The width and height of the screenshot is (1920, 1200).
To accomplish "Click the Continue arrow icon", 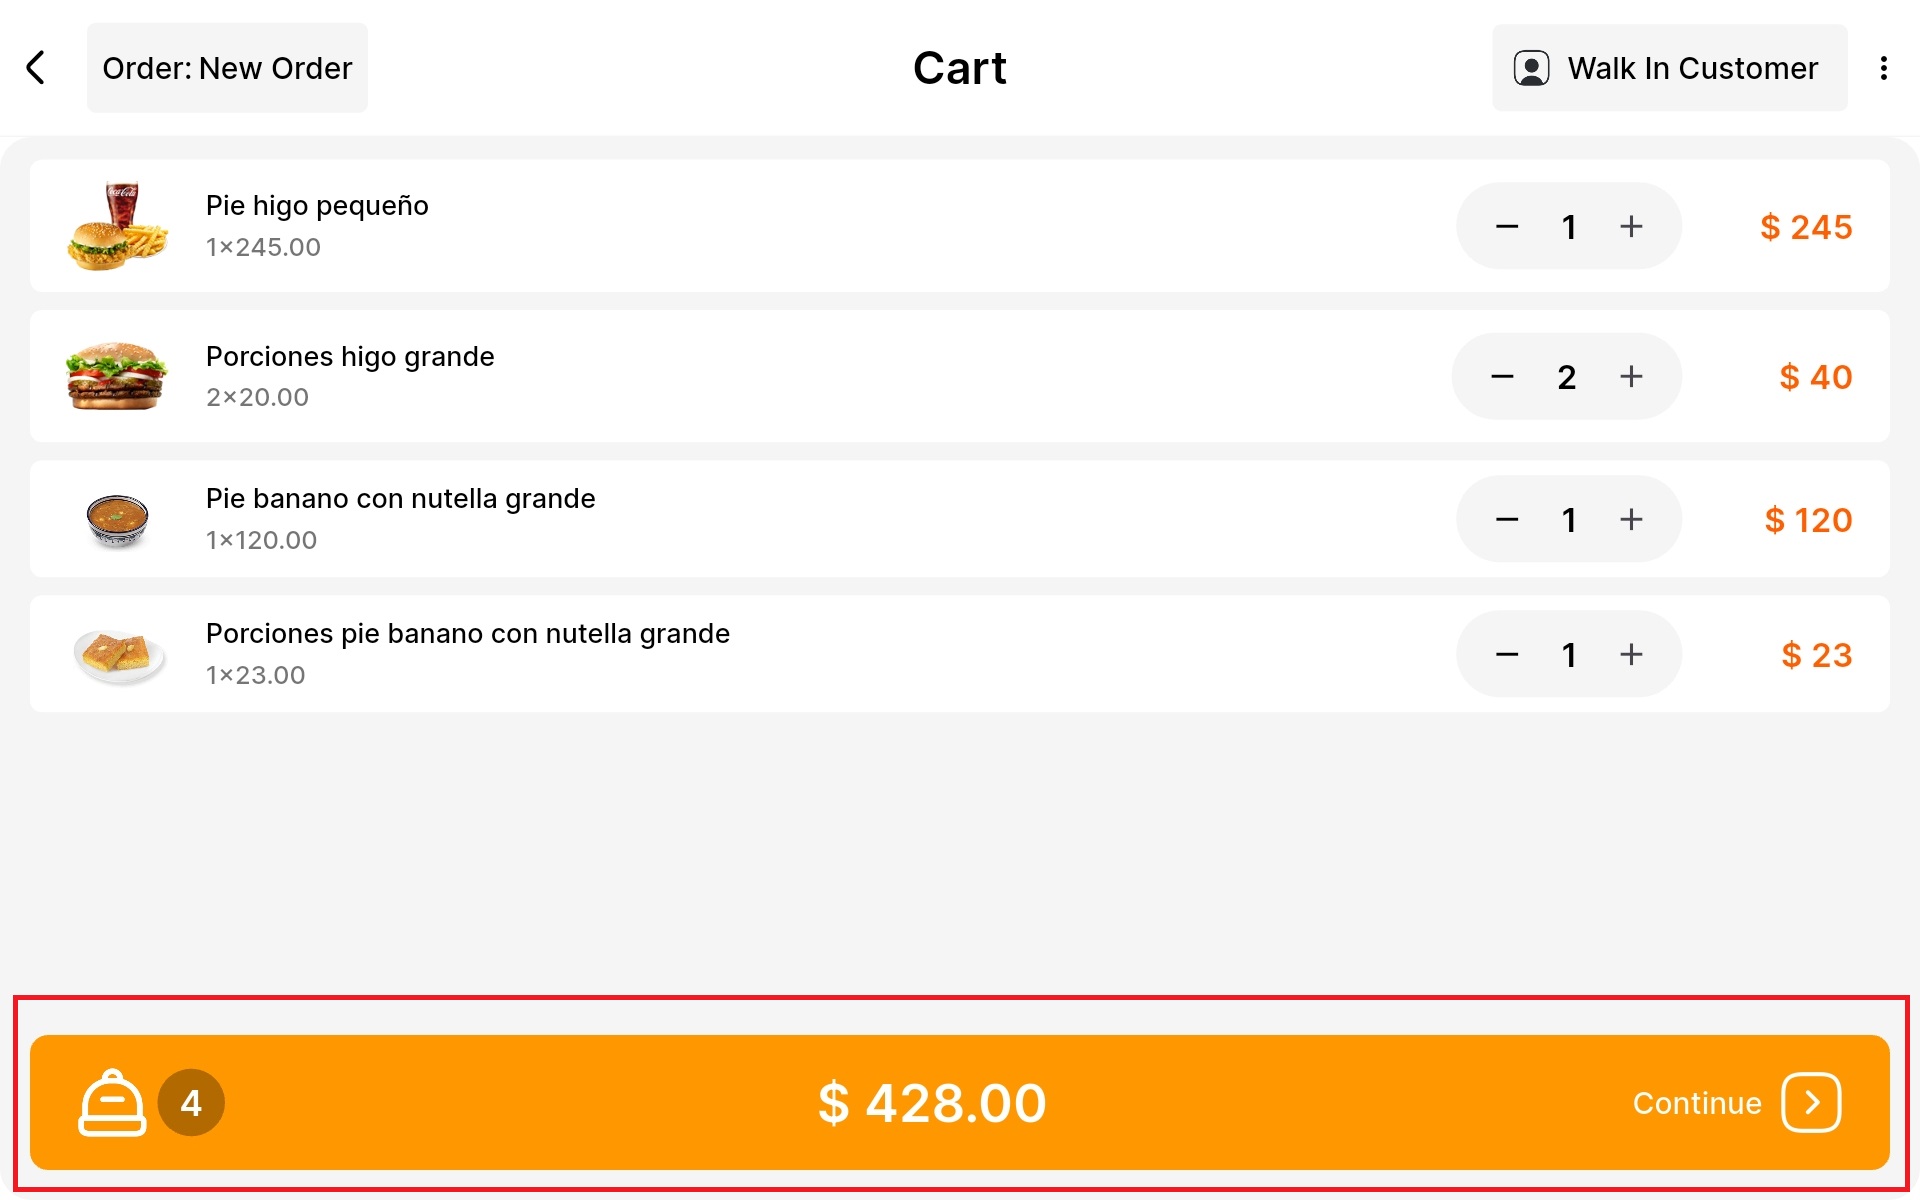I will [x=1811, y=1102].
